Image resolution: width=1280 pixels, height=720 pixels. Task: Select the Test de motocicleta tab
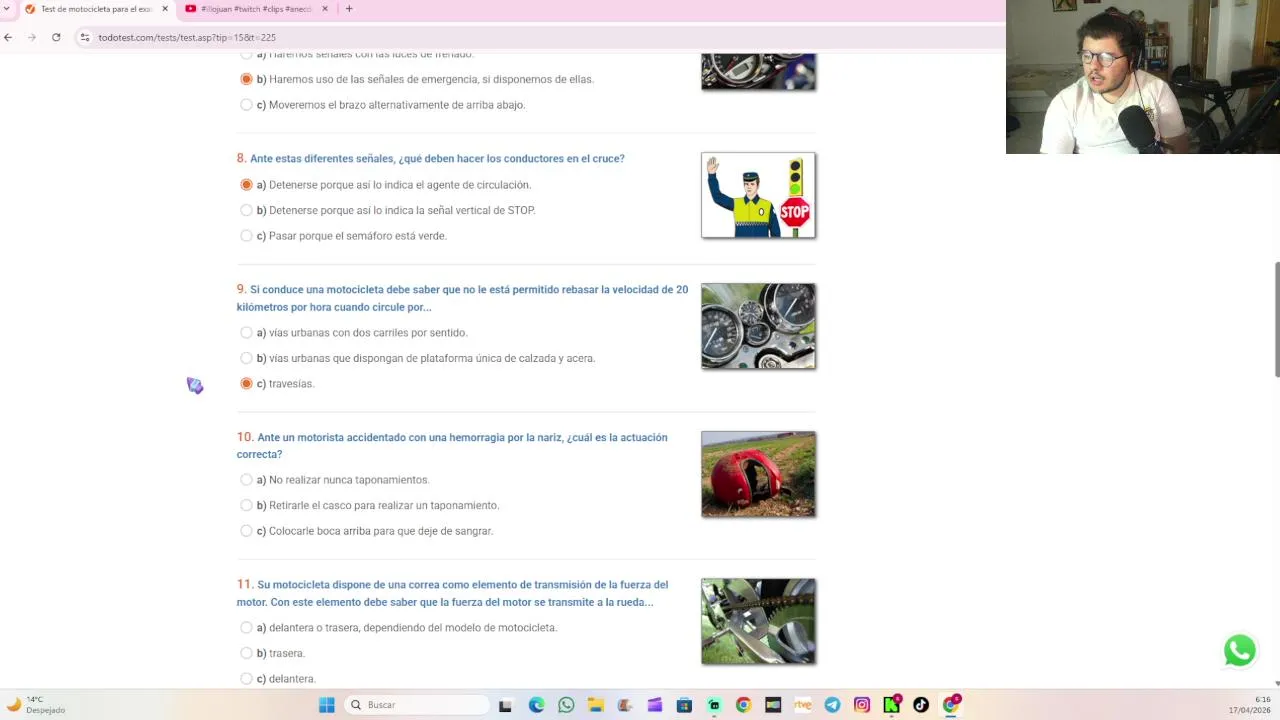point(97,9)
